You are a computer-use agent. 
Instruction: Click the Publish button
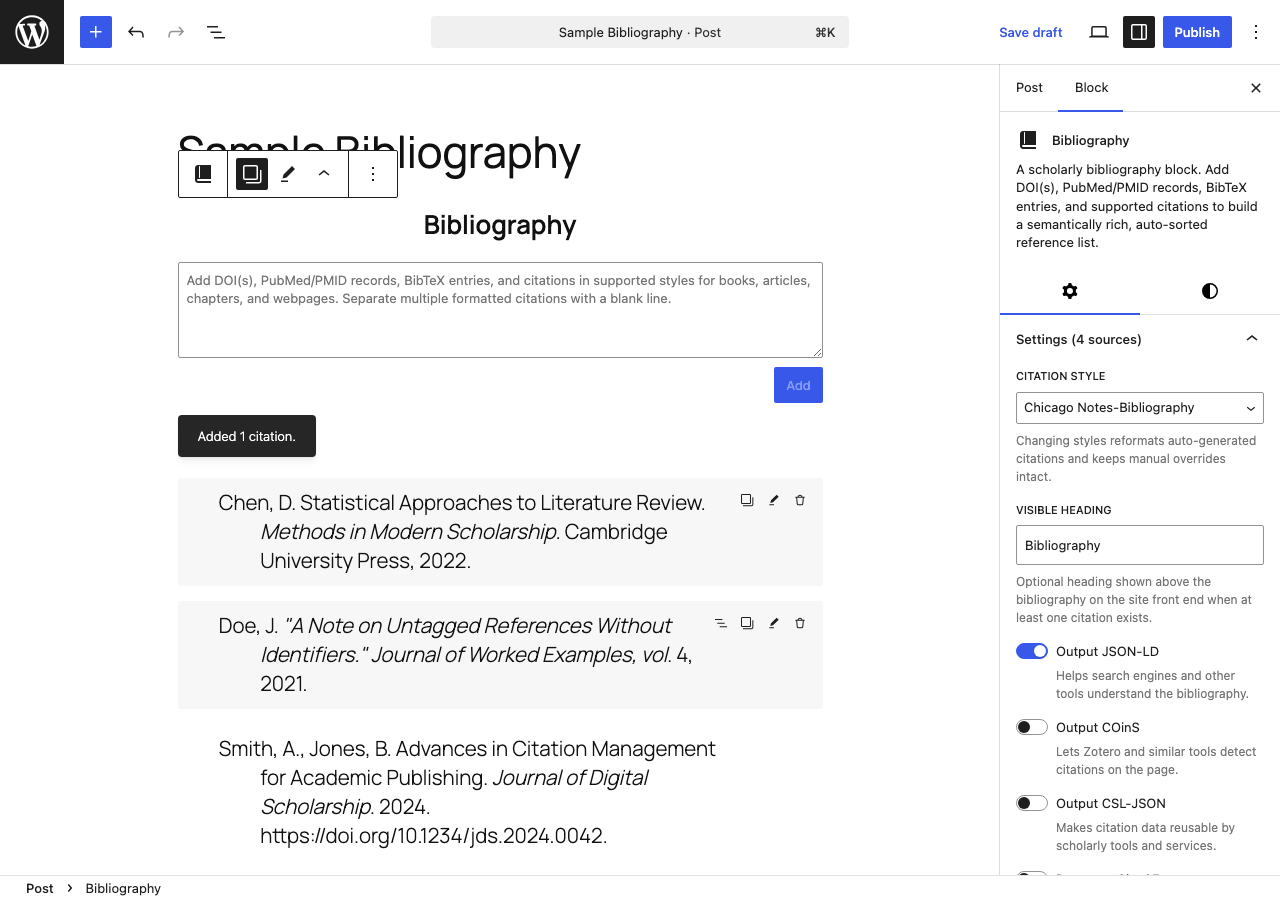coord(1197,32)
